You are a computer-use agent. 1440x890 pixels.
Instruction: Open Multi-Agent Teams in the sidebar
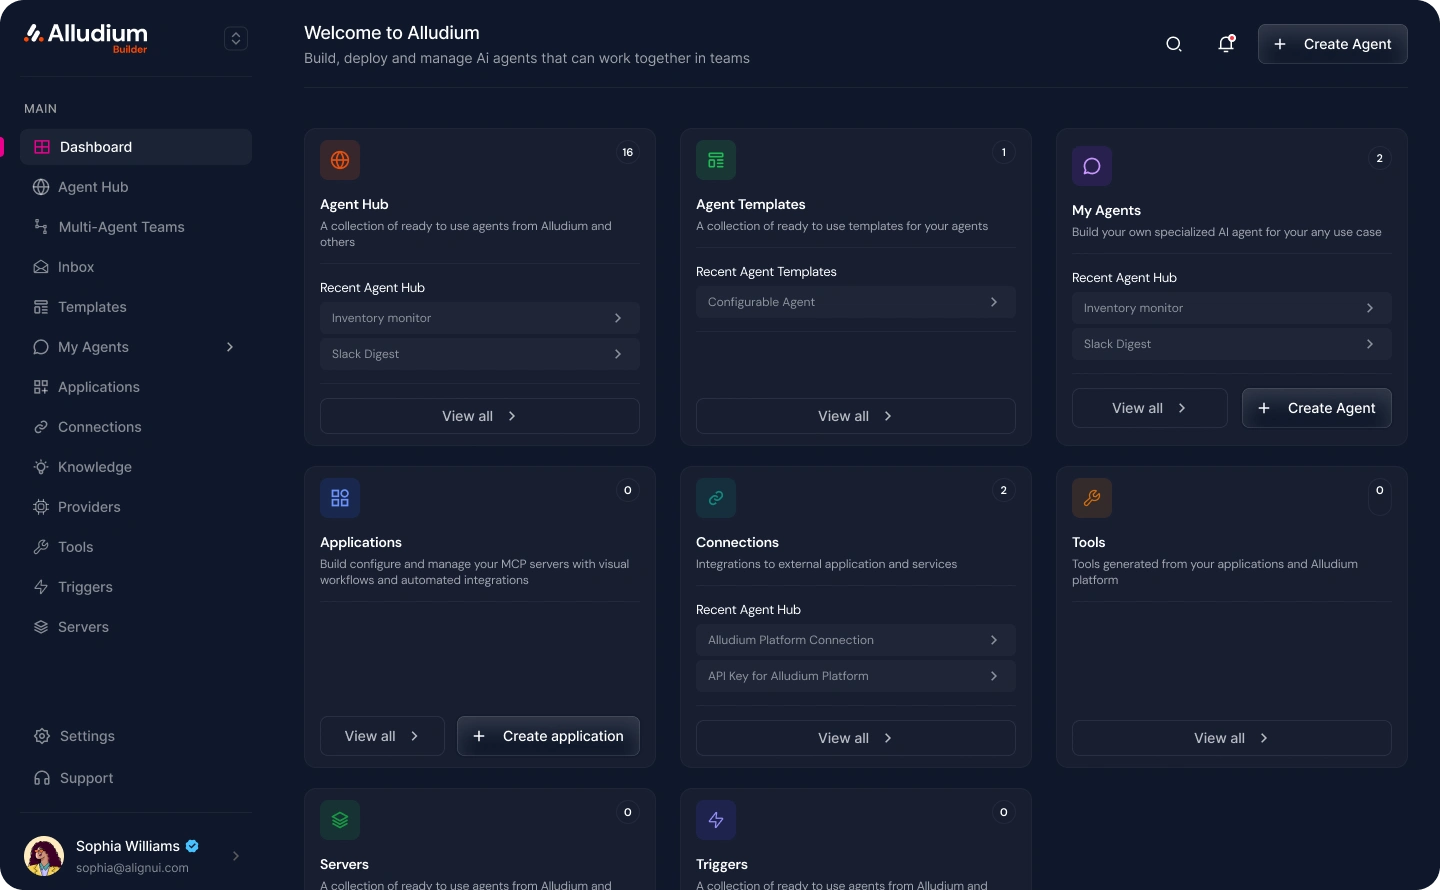(x=121, y=227)
